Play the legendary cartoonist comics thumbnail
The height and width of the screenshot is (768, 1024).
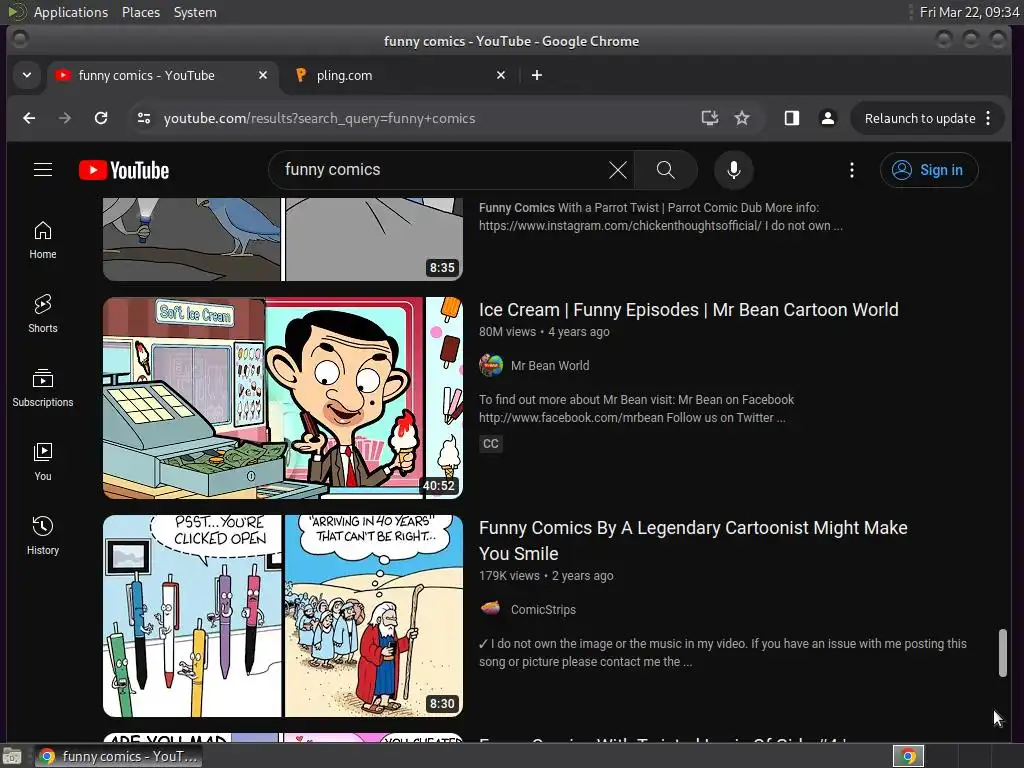point(283,616)
